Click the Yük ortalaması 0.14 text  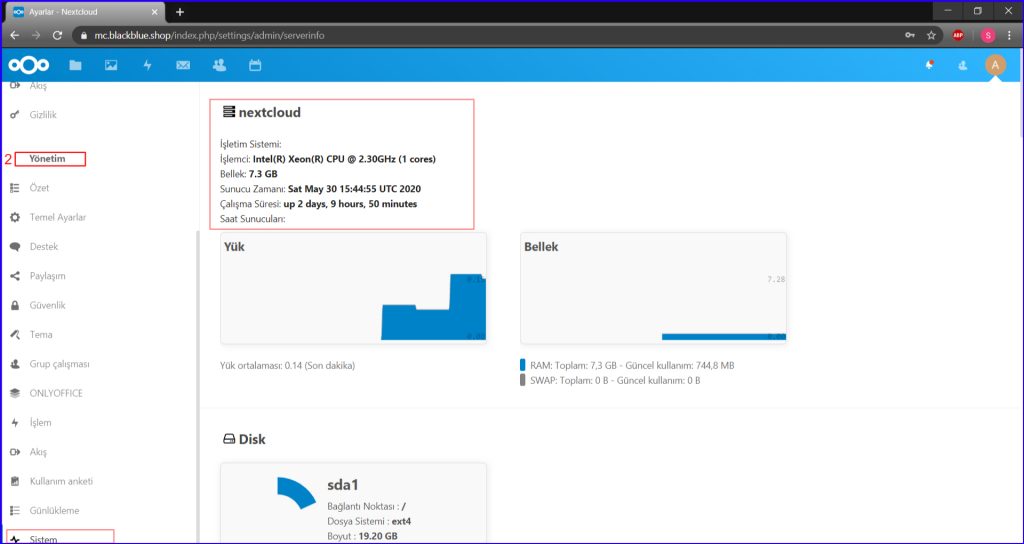[287, 366]
